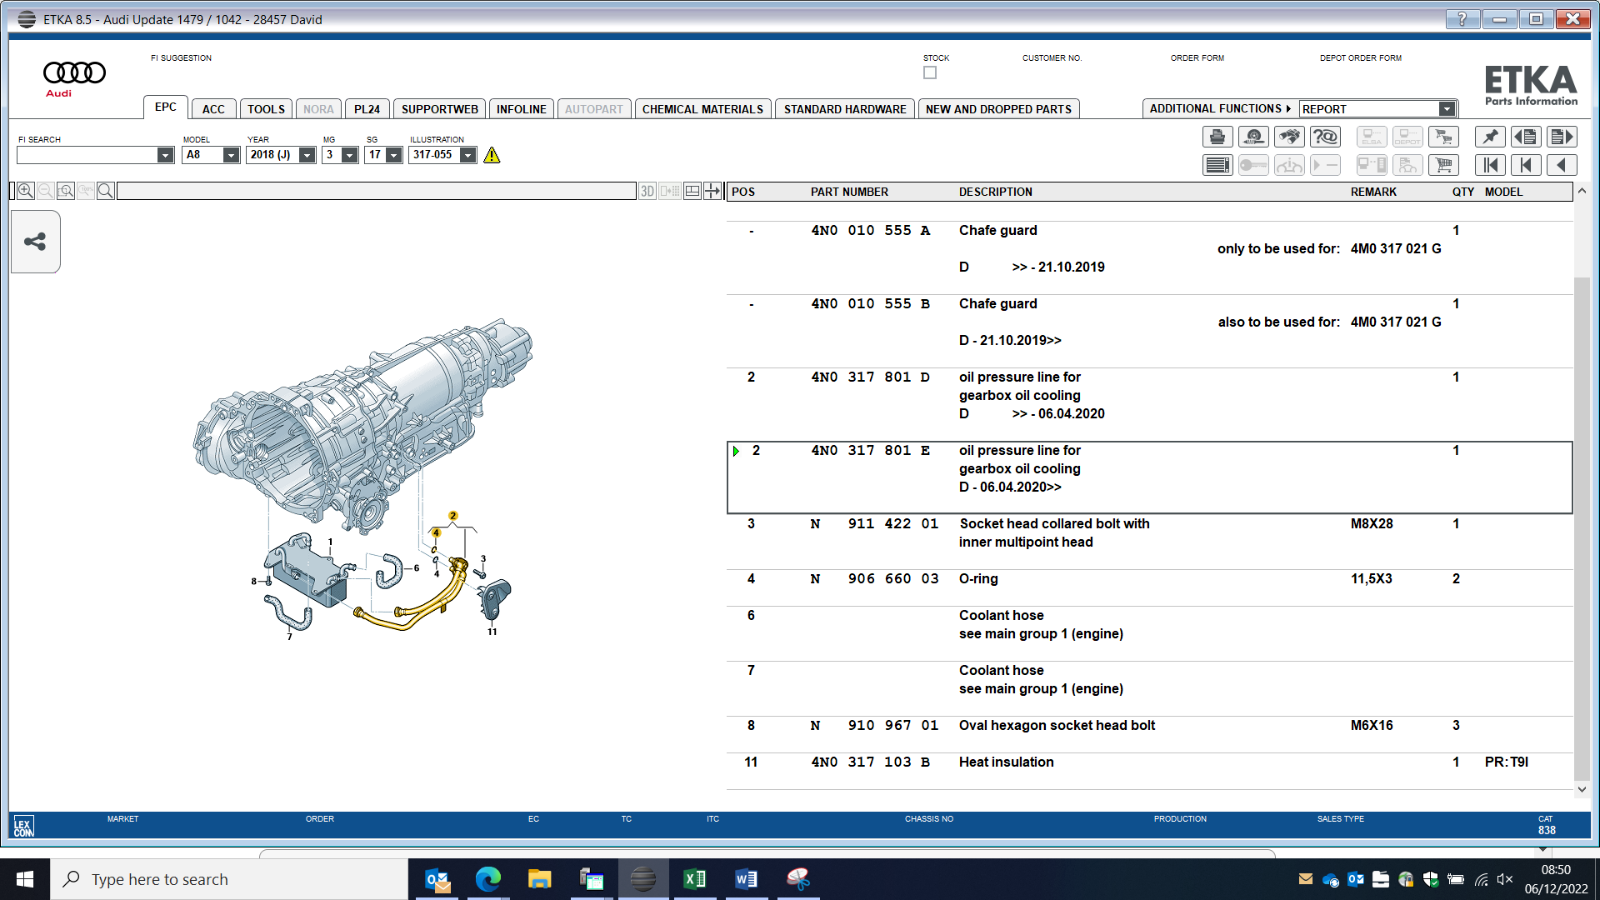1600x900 pixels.
Task: Click the printer icon in the toolbar
Action: point(1217,137)
